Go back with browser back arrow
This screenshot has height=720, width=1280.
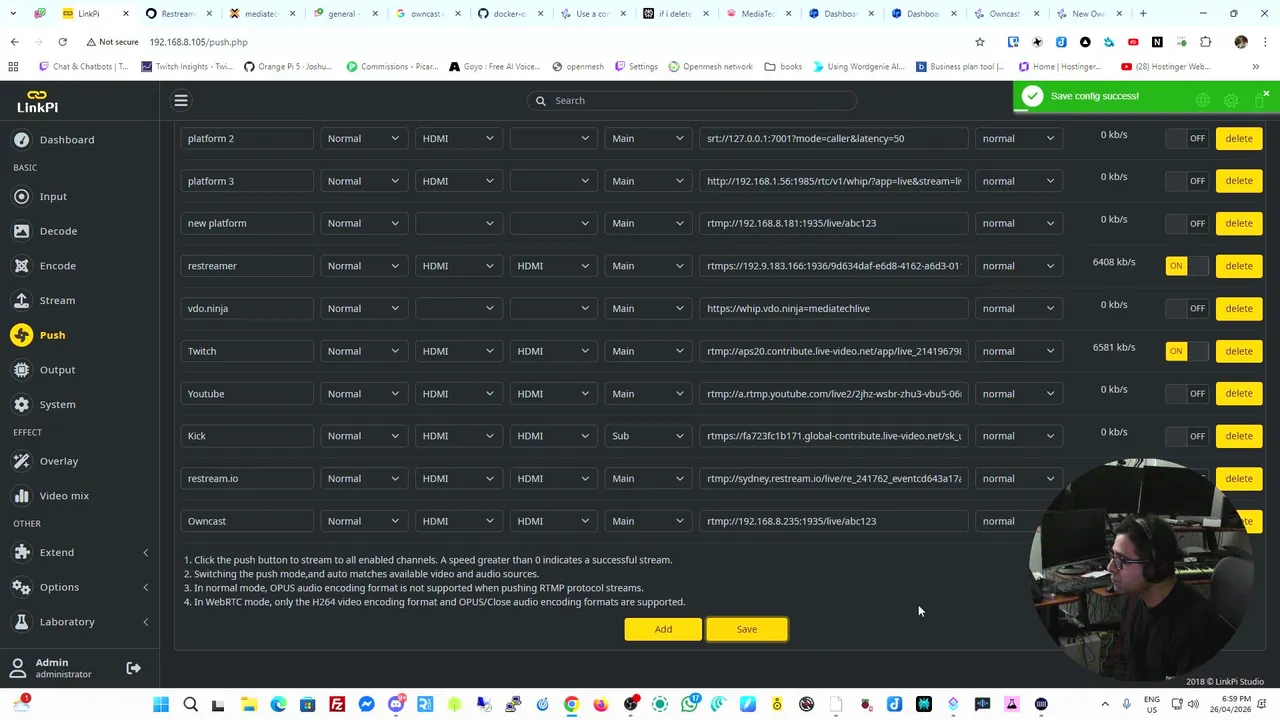point(14,42)
